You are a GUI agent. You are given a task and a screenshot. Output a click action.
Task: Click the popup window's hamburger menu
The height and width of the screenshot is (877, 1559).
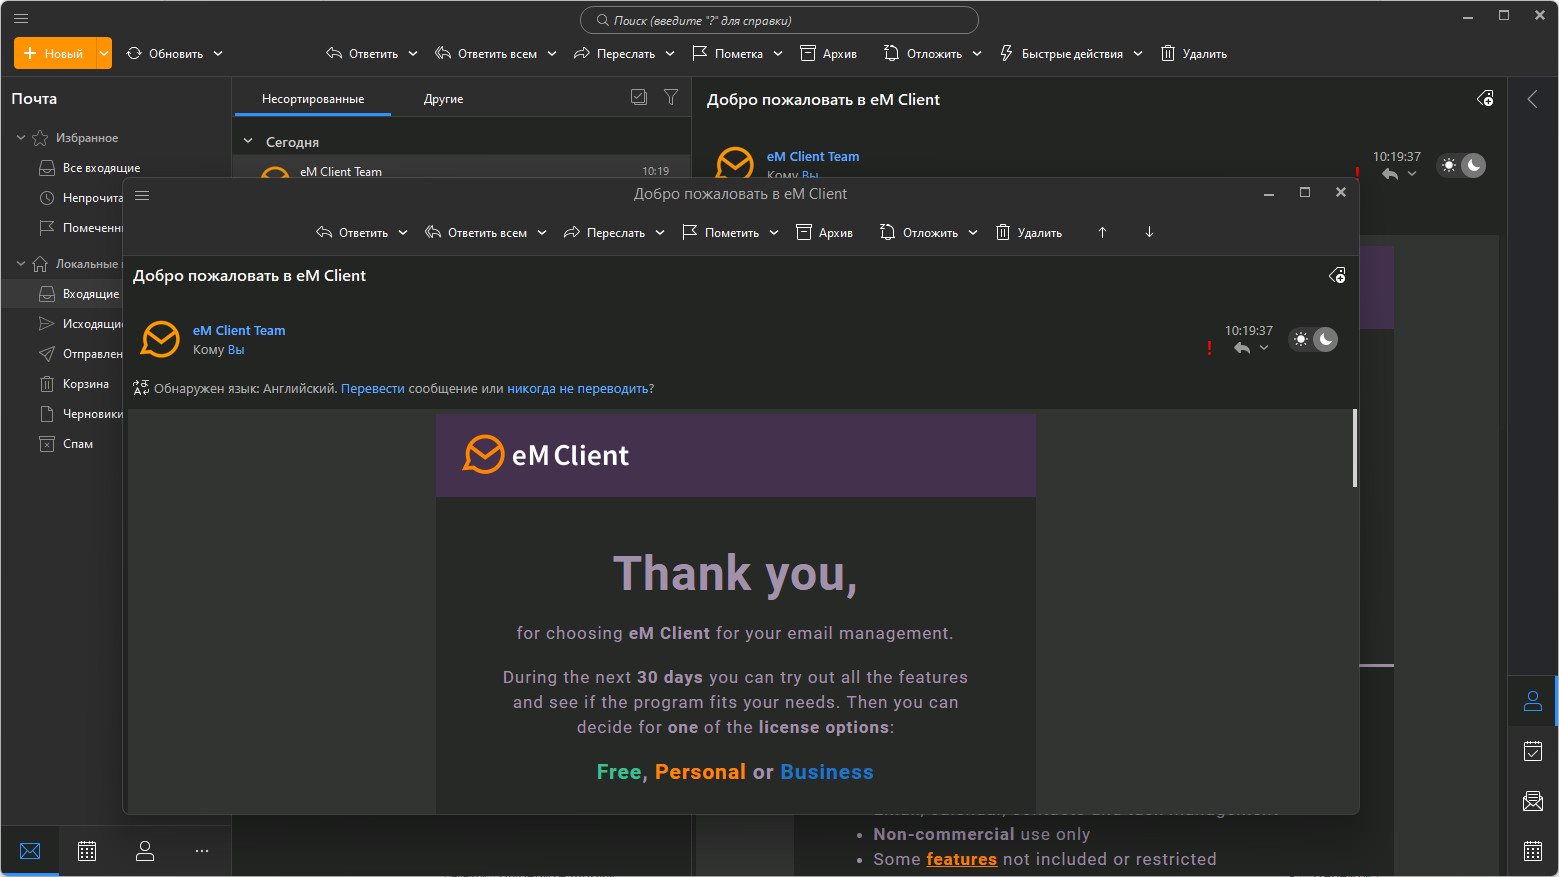coord(142,195)
